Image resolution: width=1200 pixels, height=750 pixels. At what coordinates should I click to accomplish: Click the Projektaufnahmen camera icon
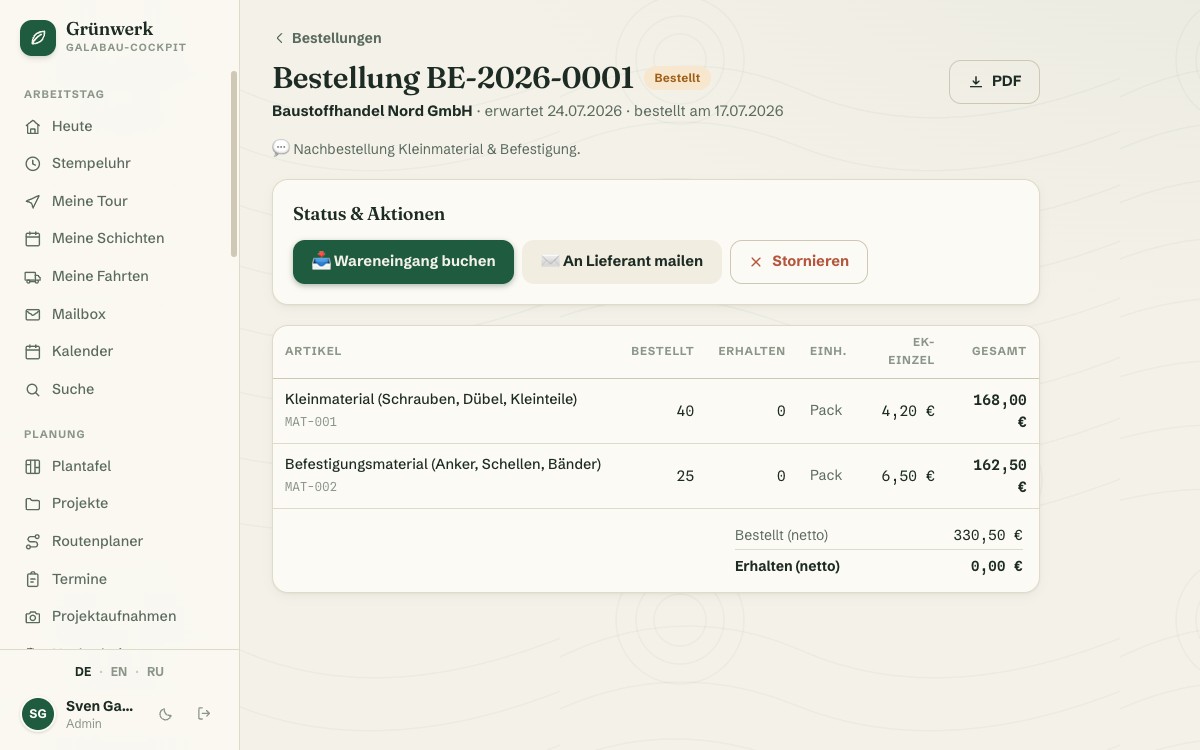tap(33, 617)
